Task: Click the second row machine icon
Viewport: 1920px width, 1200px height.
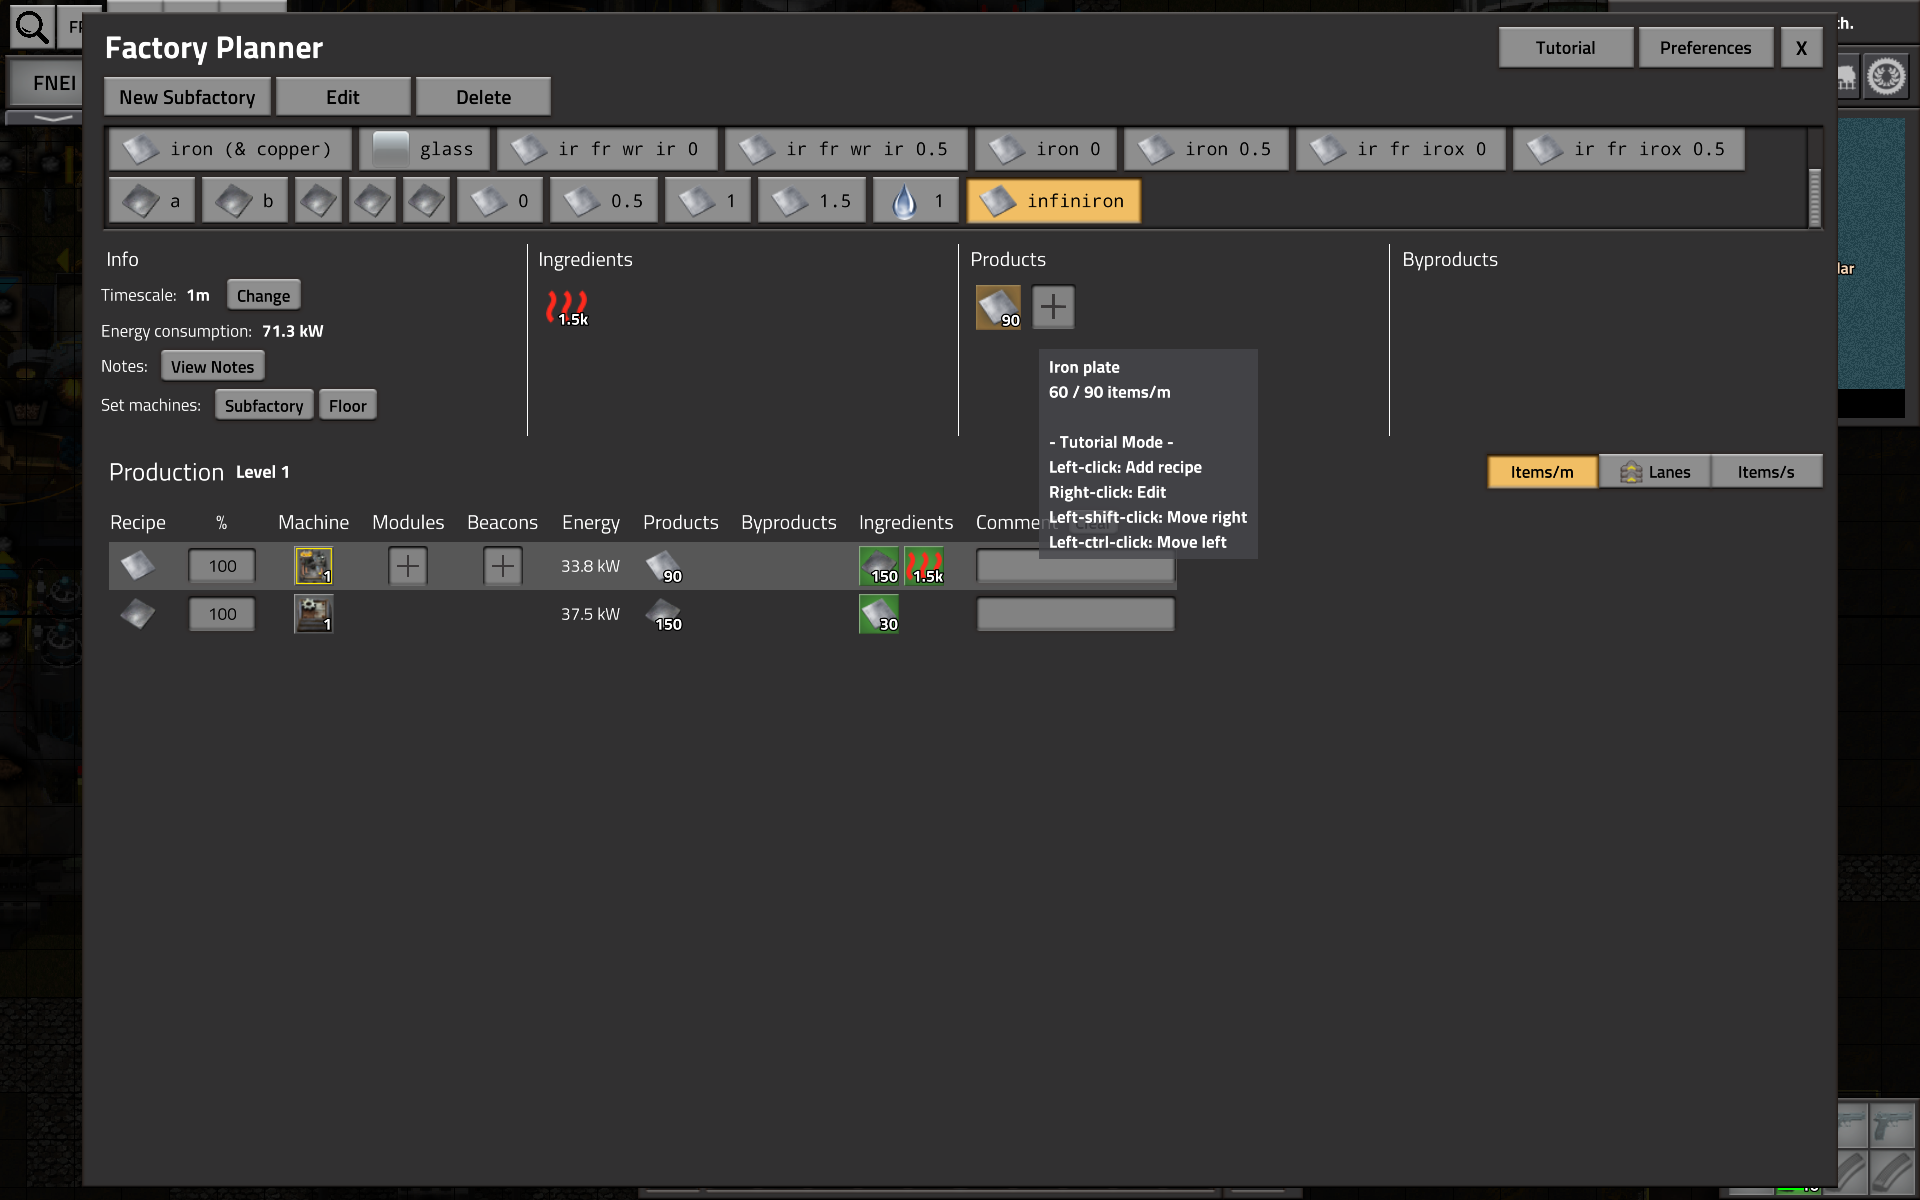Action: [x=313, y=614]
